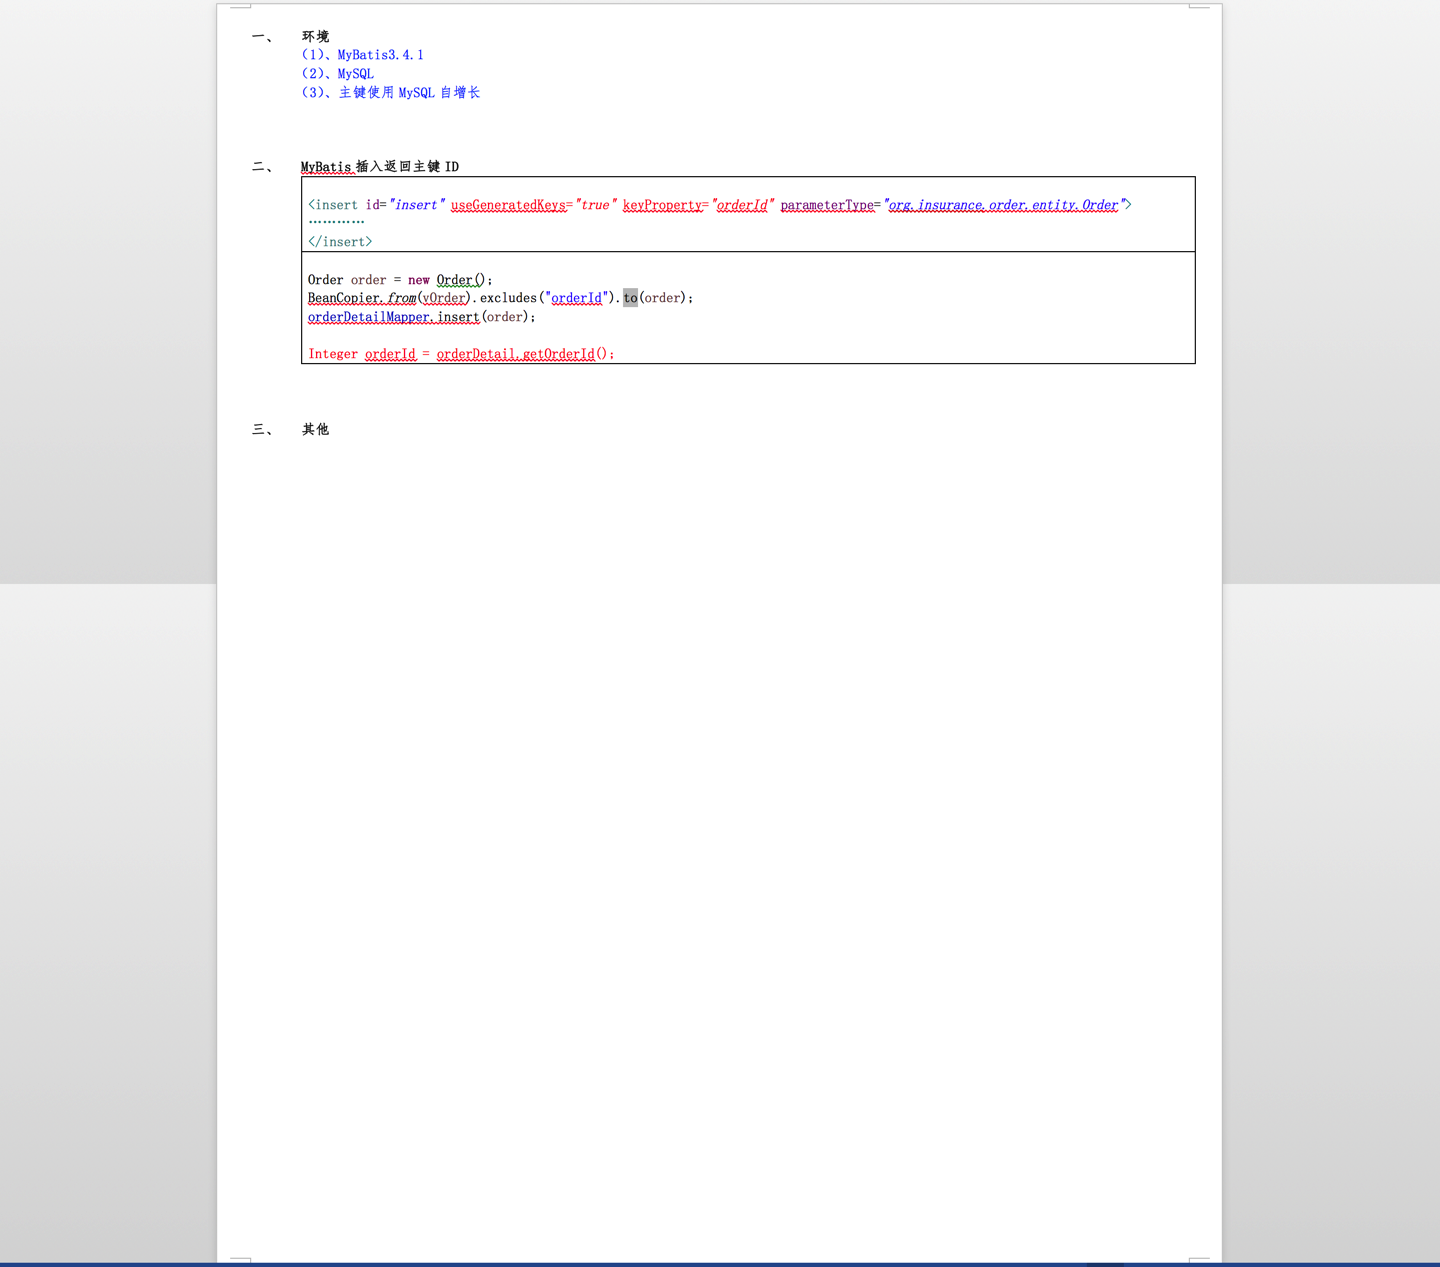Screen dimensions: 1440x1267
Task: Click "org.insurance.order.entity.Order" value
Action: [1003, 205]
